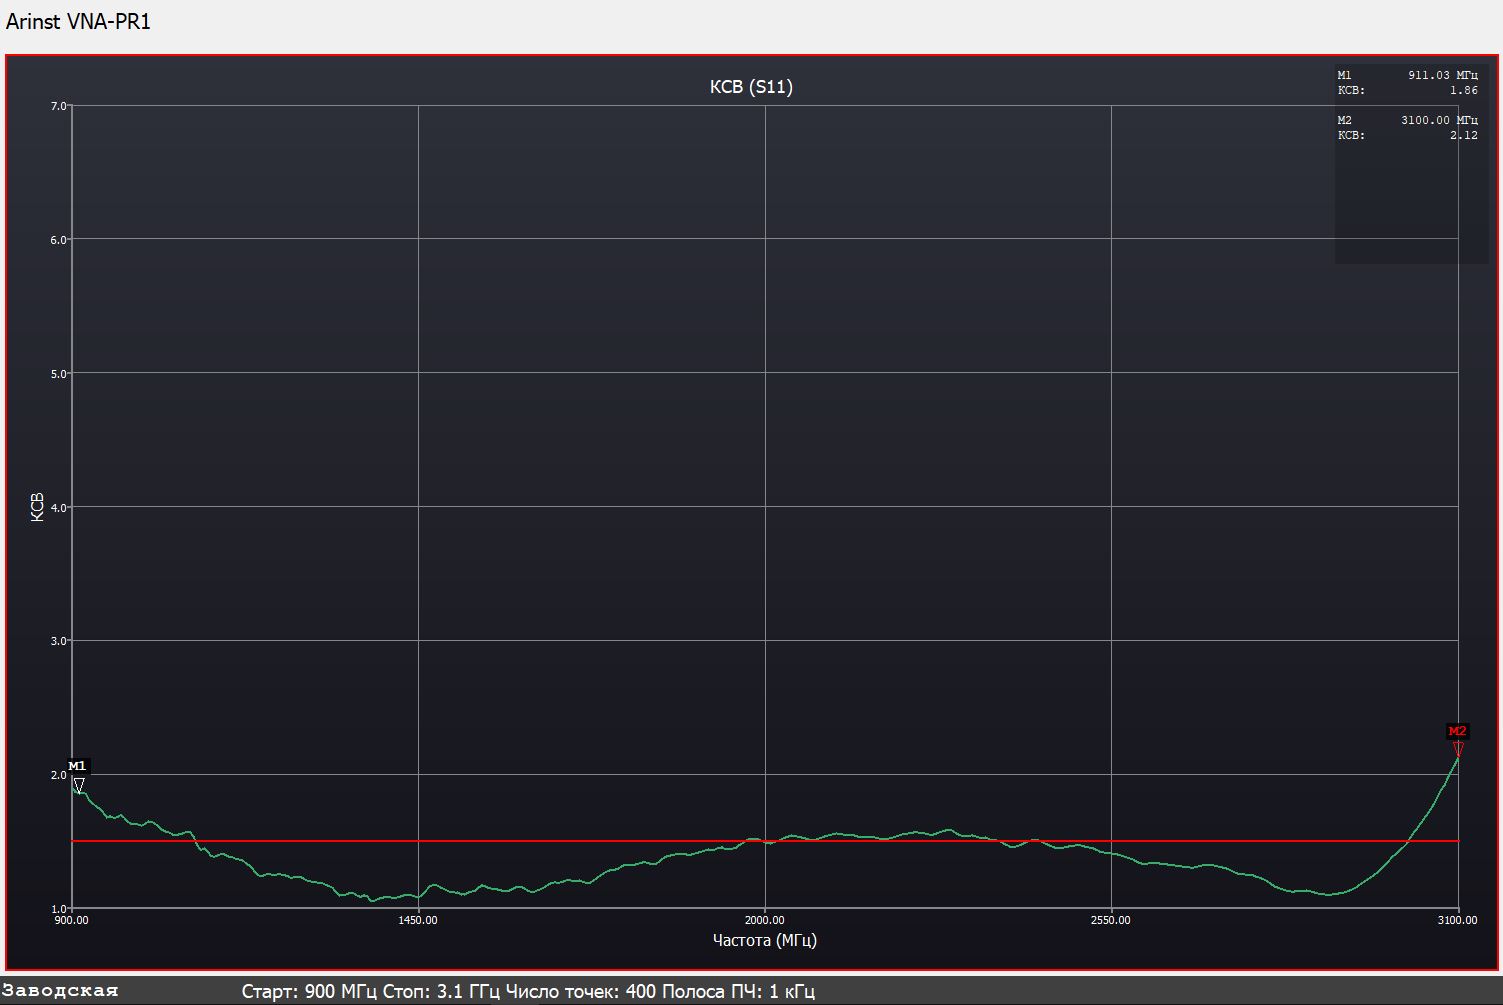Click the horizontal axis label "Частота (МГц)"

pos(765,940)
